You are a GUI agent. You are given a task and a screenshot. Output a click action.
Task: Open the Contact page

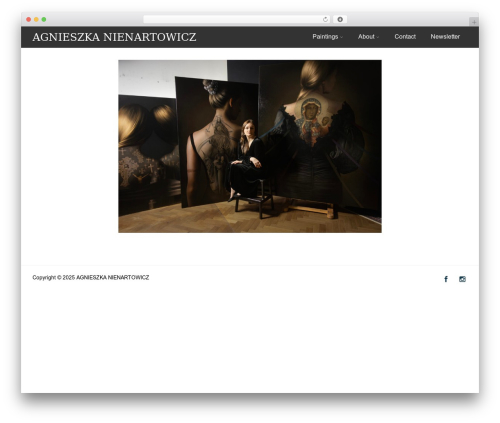405,37
